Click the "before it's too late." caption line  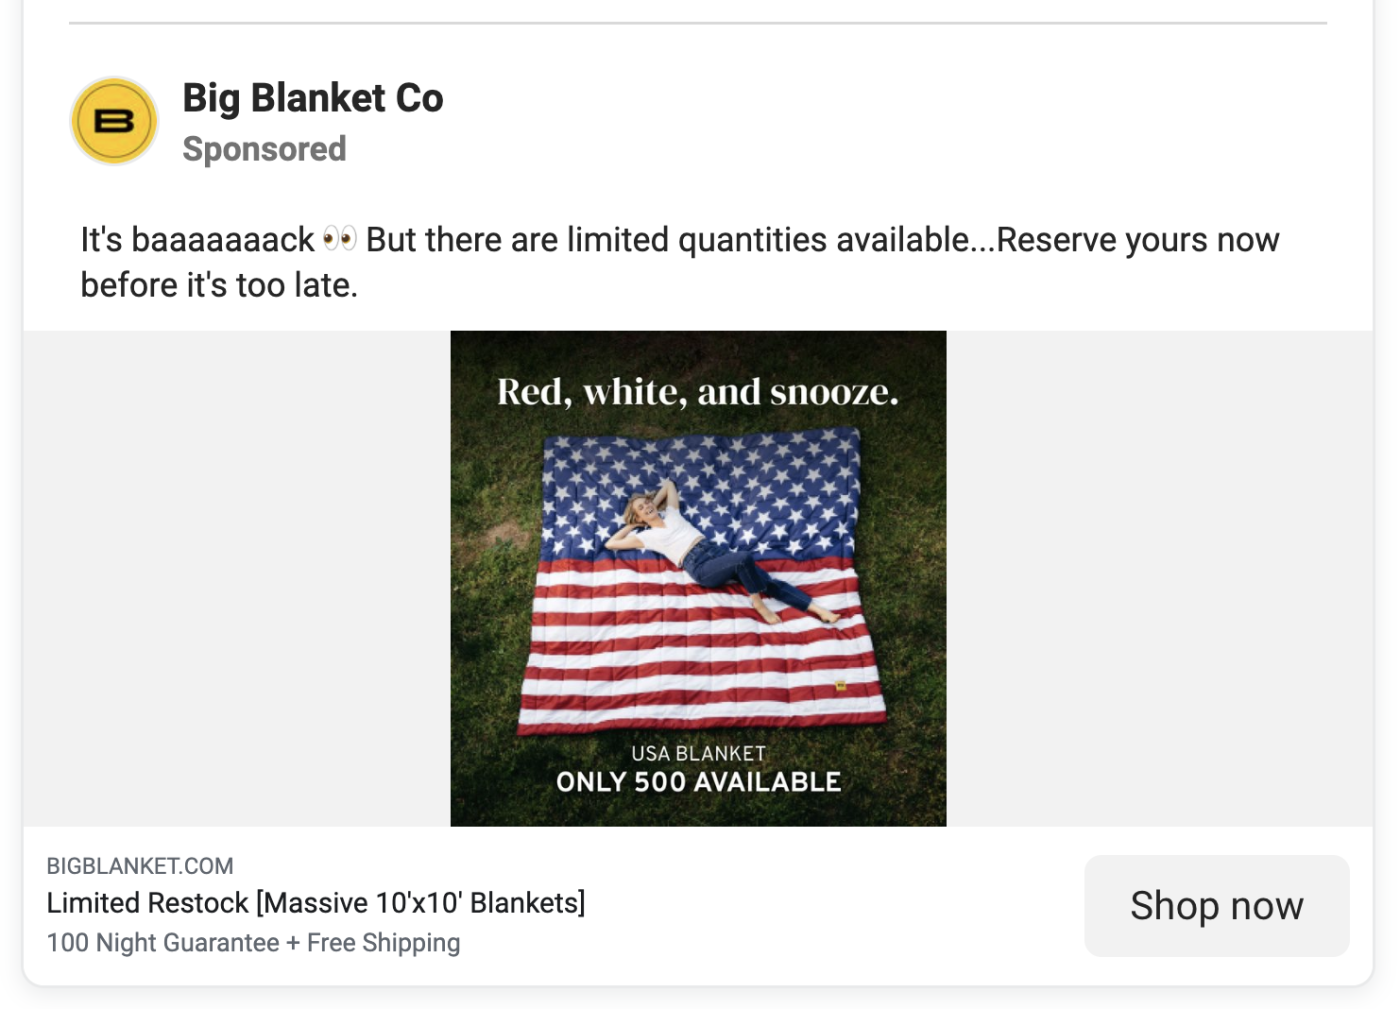tap(219, 285)
